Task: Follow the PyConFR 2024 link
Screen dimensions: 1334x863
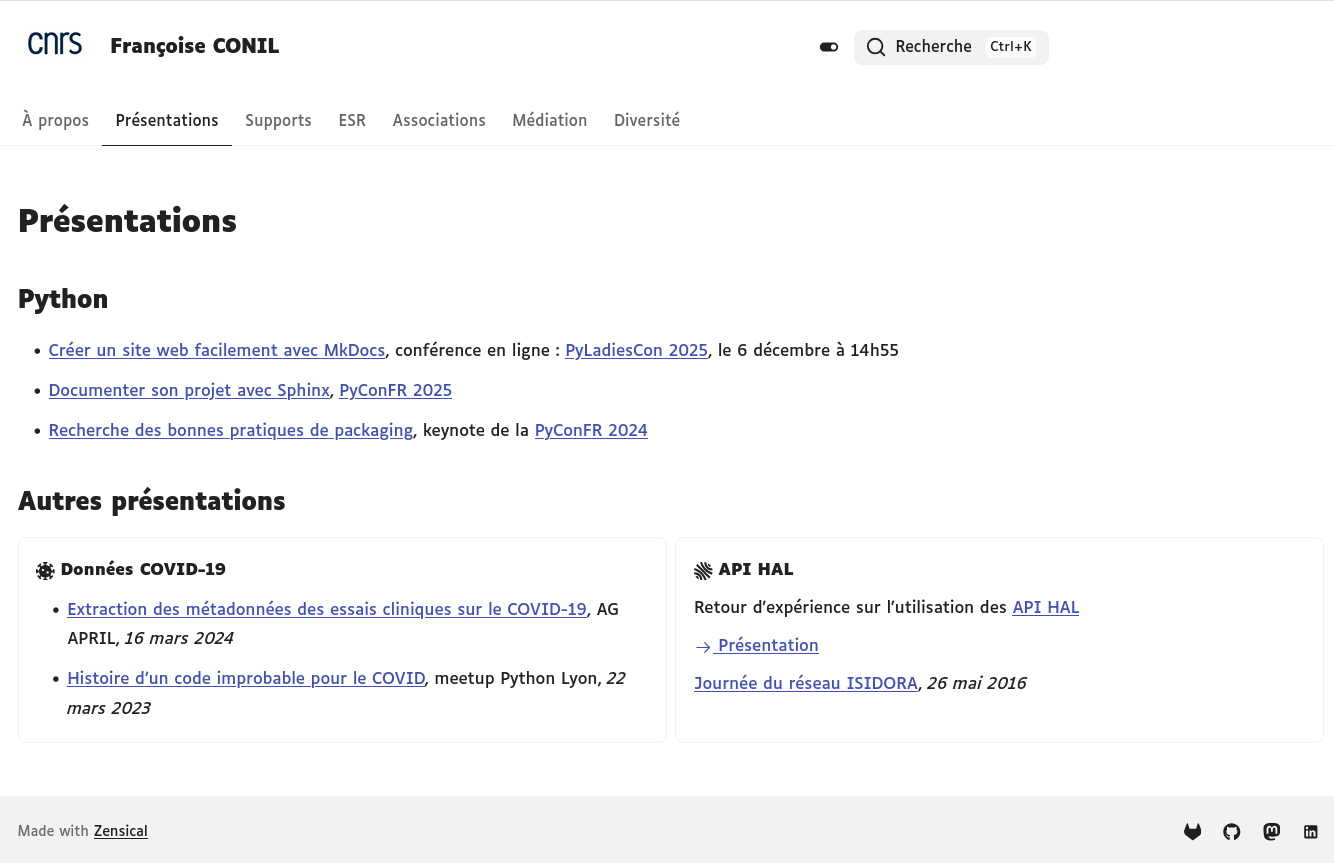Action: coord(591,430)
